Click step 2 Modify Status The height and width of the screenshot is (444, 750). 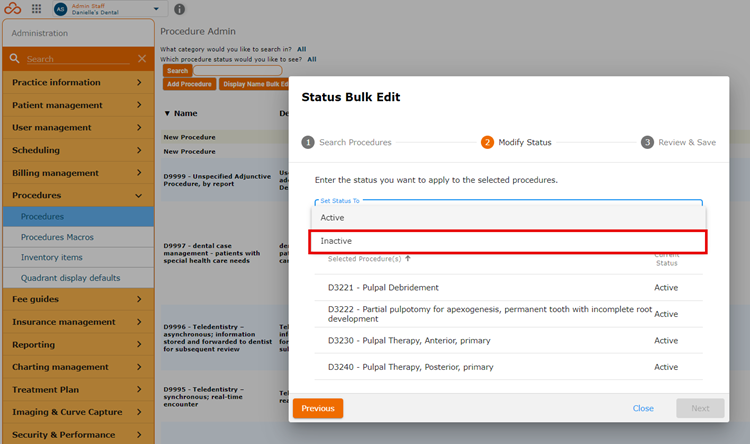point(516,143)
